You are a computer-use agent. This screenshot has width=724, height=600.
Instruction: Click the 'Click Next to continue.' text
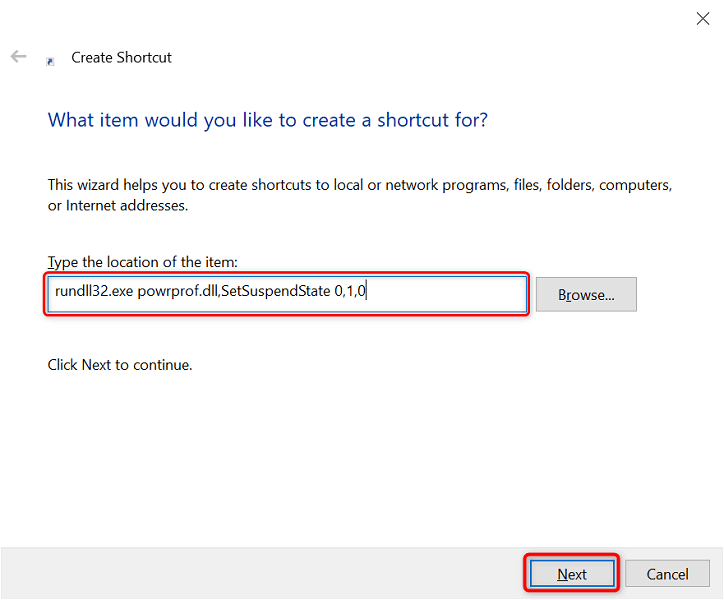point(120,365)
